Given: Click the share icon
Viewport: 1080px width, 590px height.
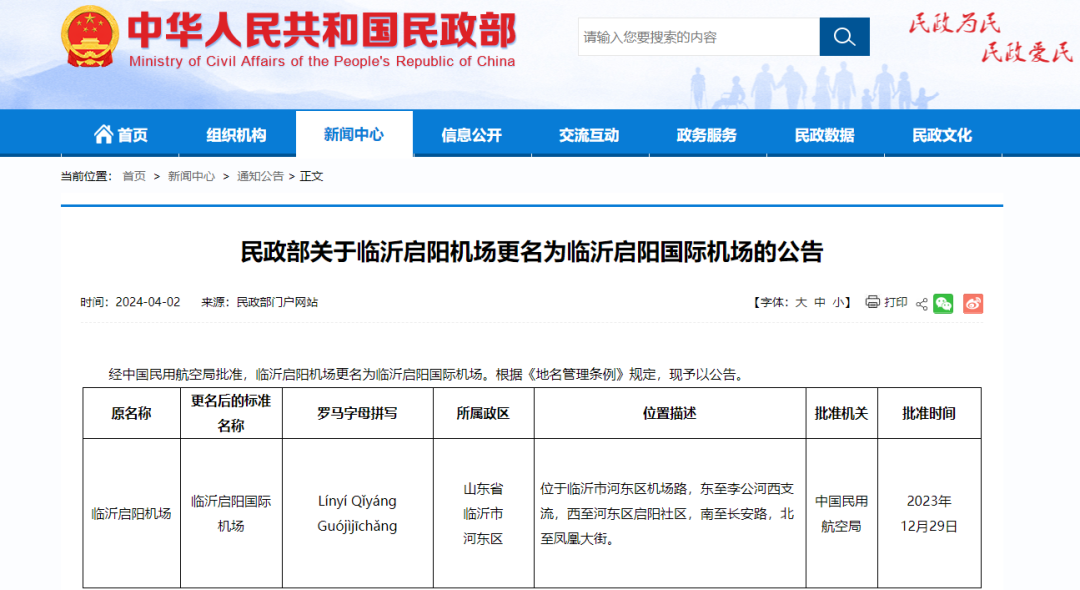Looking at the screenshot, I should click(921, 303).
